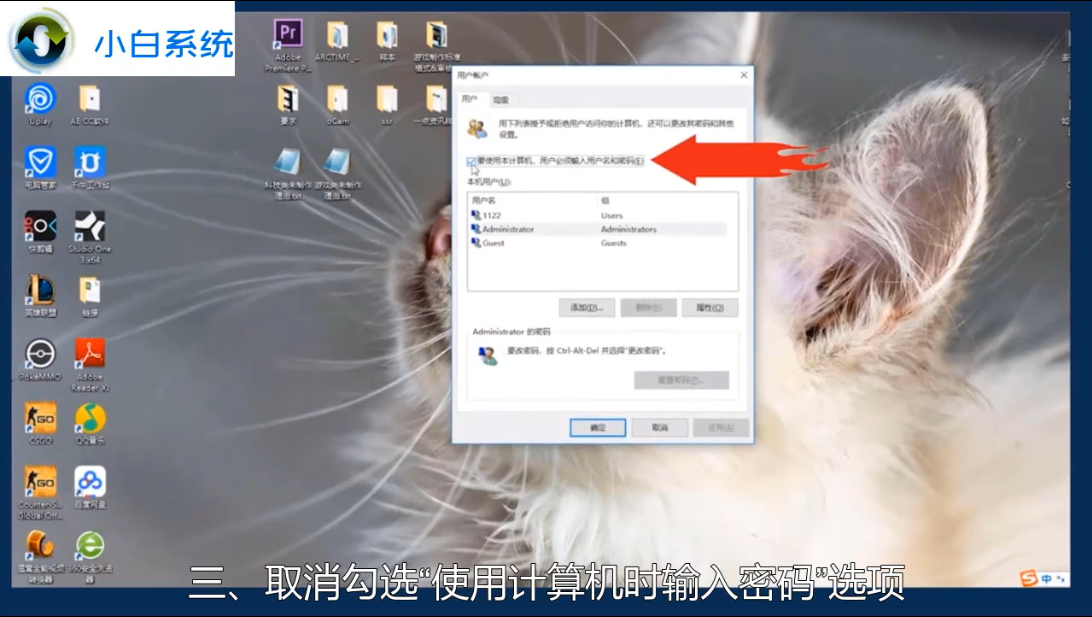Open the CSGO desktop shortcut
Screen dimensions: 1092x617
pyautogui.click(x=40, y=418)
